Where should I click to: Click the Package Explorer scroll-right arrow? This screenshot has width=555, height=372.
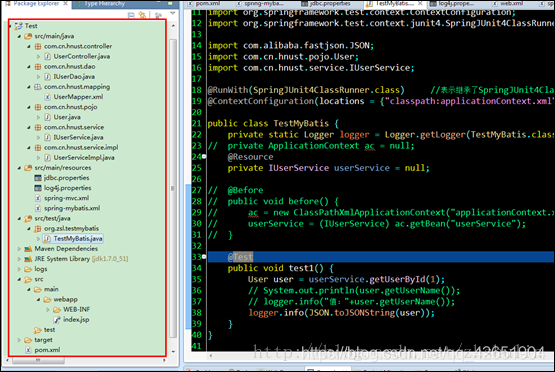[164, 360]
